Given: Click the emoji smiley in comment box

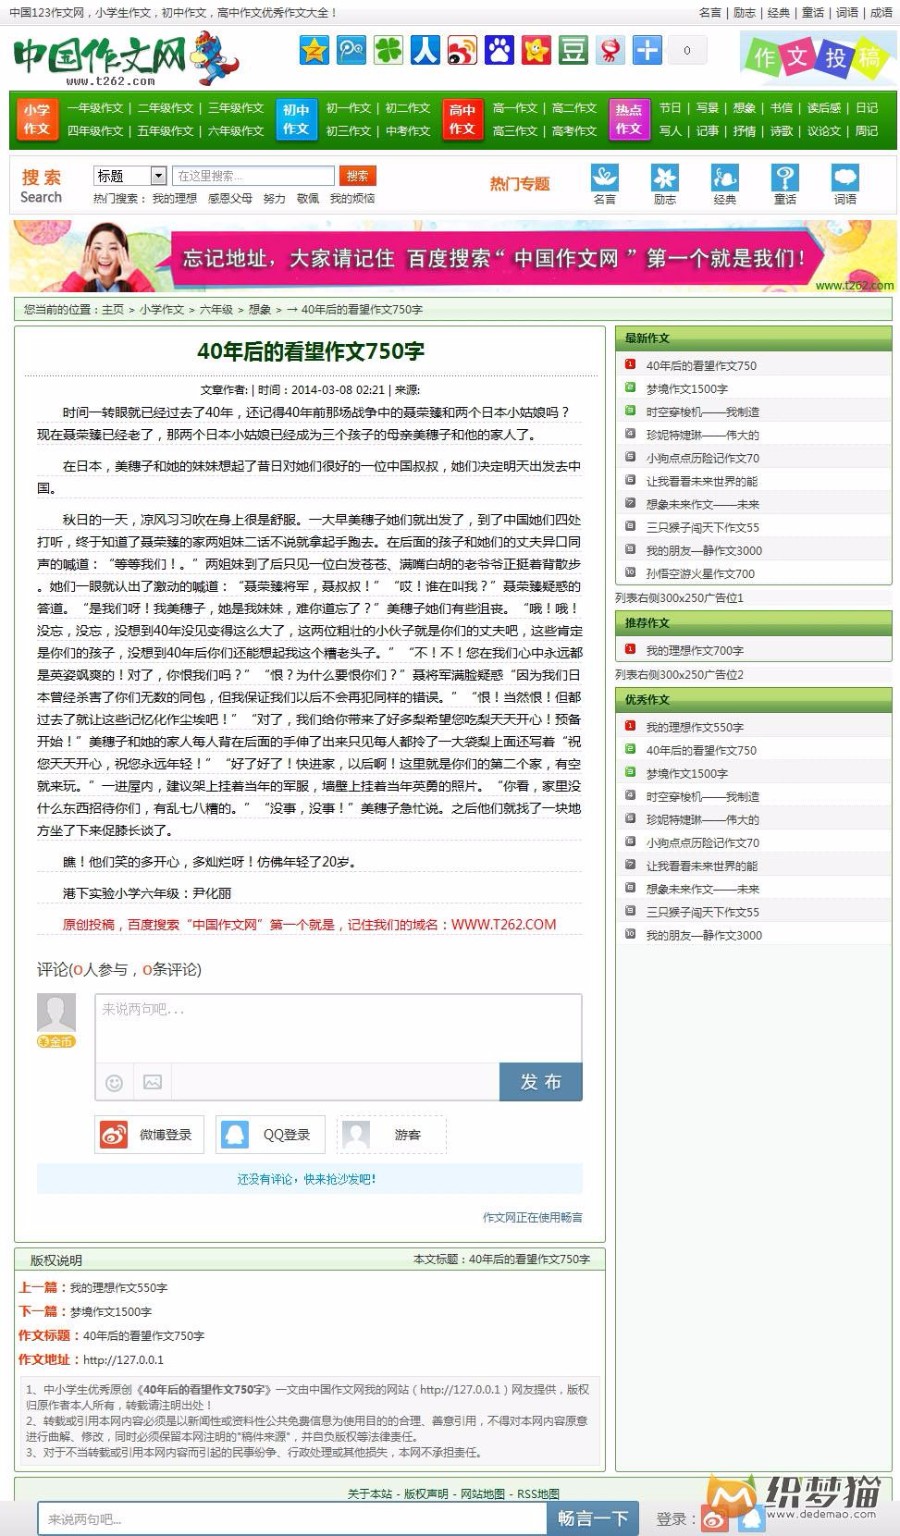Looking at the screenshot, I should (x=113, y=1082).
